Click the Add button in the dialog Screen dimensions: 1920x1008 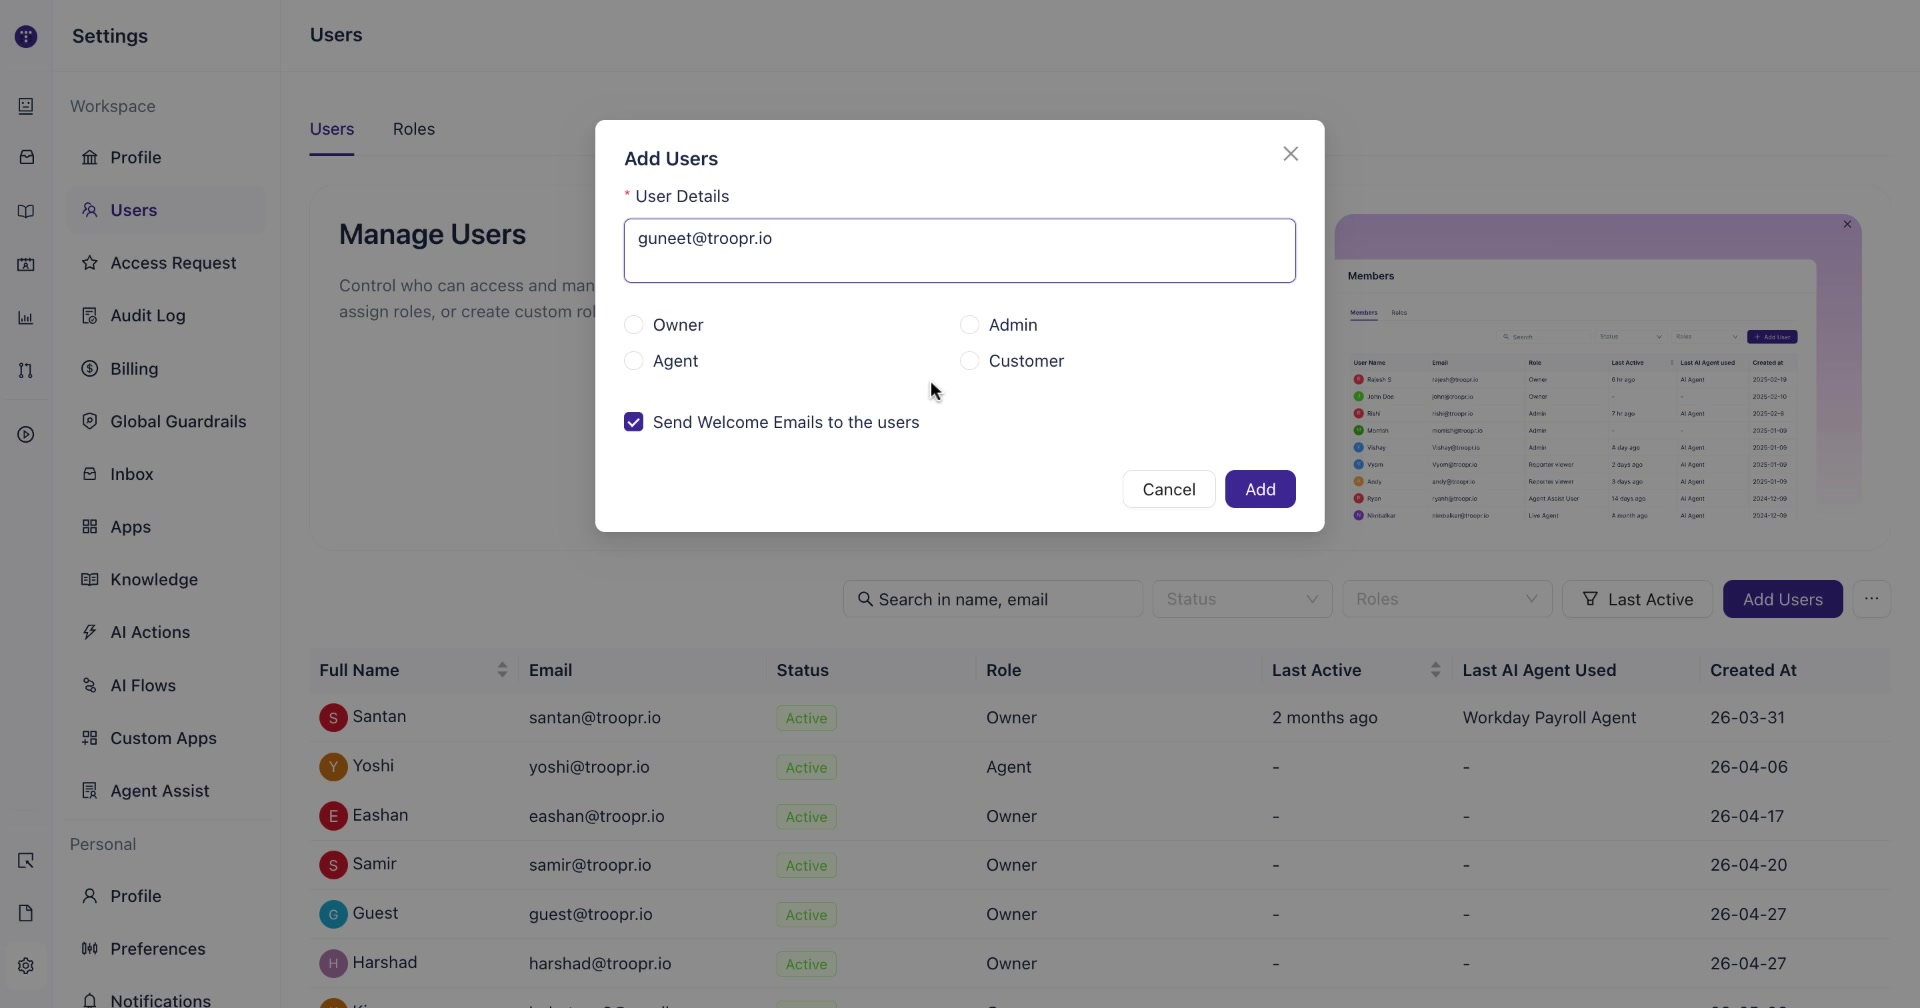pos(1260,489)
